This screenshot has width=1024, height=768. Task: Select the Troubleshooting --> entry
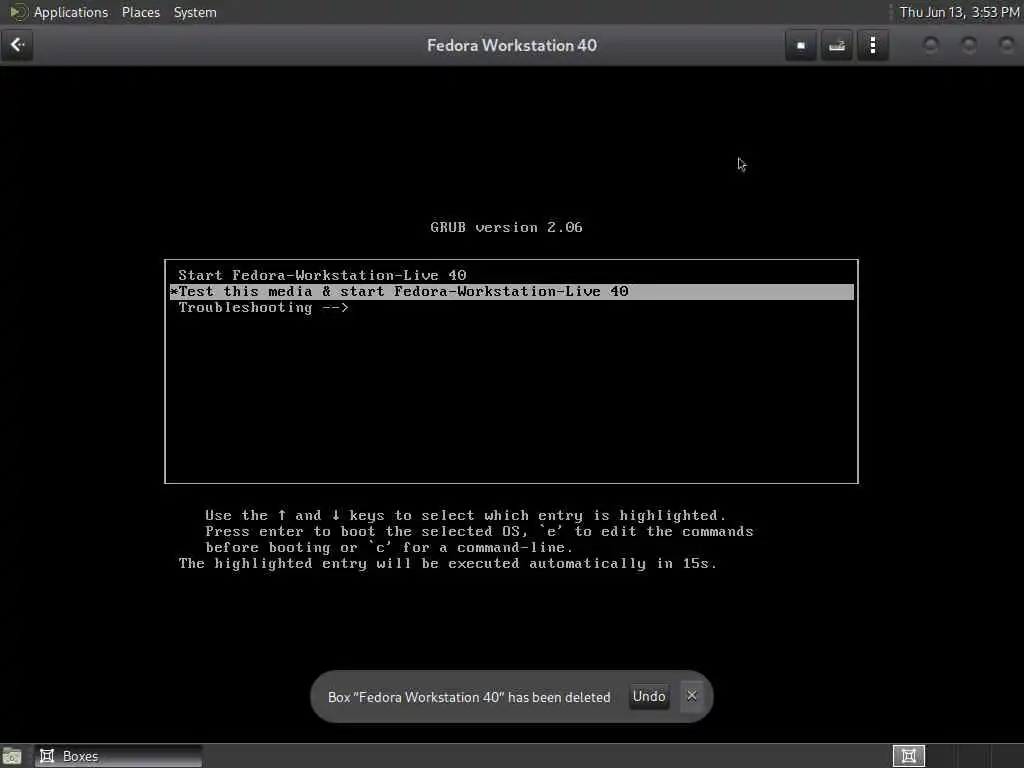pos(511,308)
